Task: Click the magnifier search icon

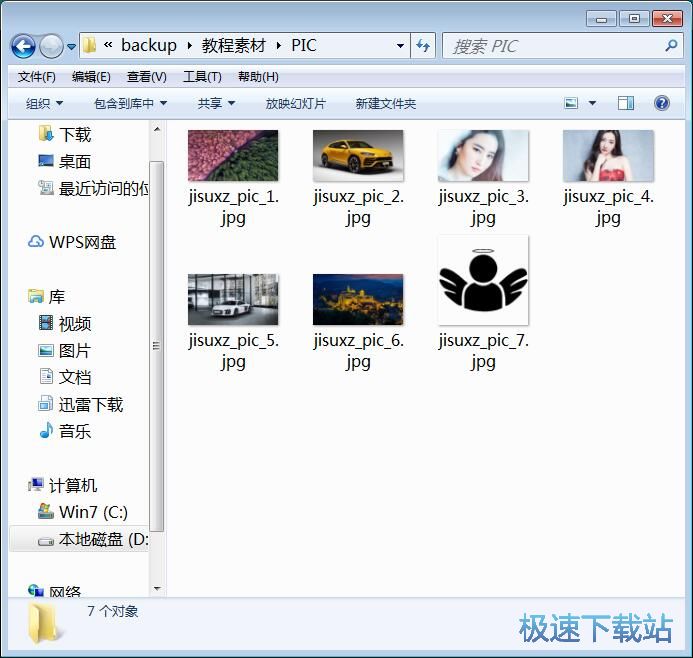Action: click(671, 46)
